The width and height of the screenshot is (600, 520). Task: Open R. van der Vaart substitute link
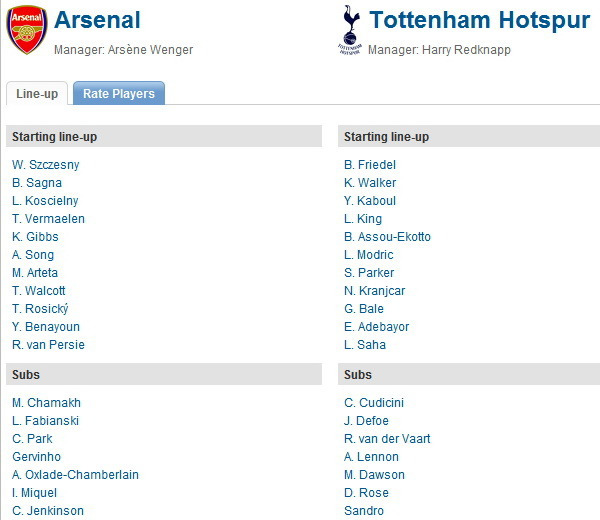click(x=387, y=439)
